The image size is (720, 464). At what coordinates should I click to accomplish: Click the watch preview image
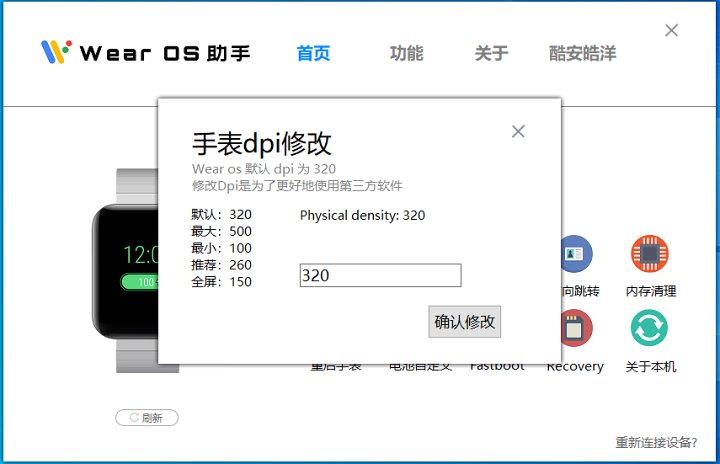coord(125,271)
